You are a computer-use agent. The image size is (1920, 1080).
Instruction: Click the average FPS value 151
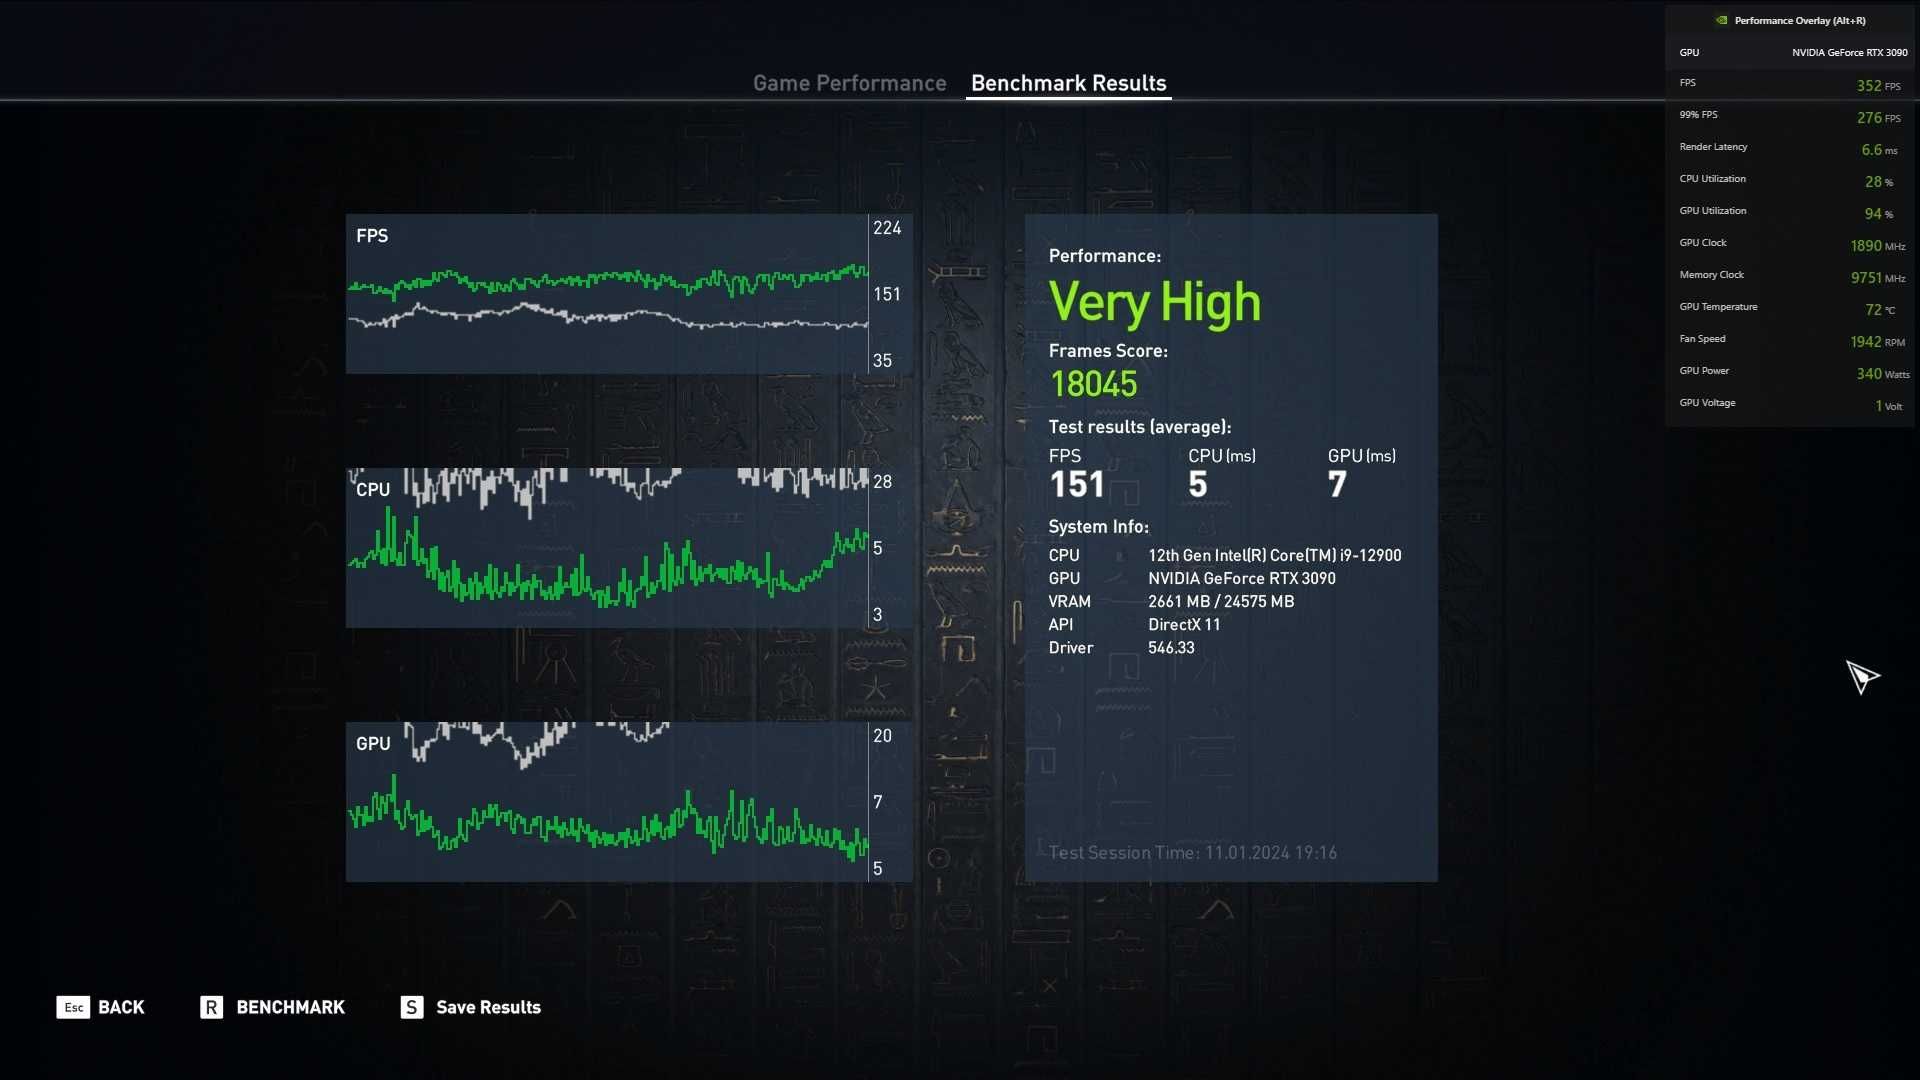pyautogui.click(x=1077, y=485)
